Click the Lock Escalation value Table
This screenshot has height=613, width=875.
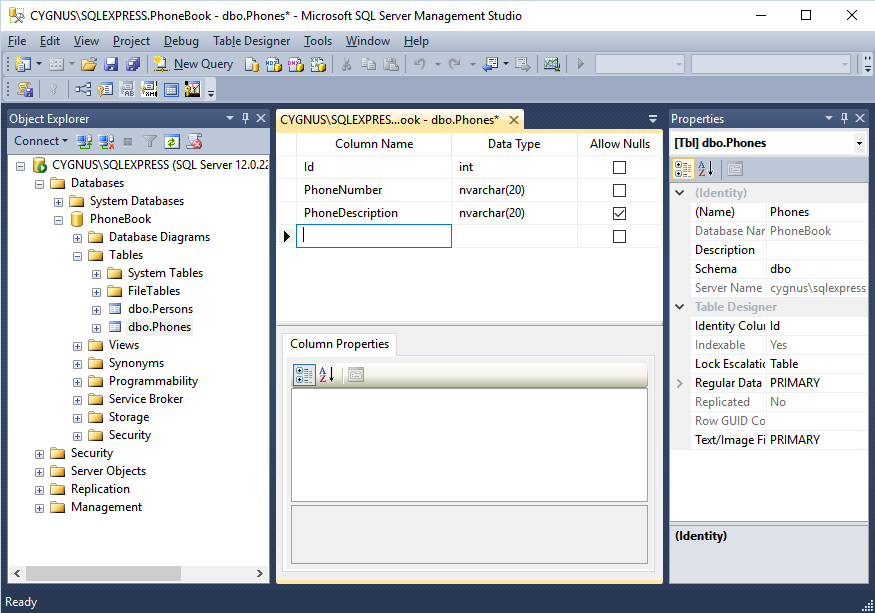(817, 364)
